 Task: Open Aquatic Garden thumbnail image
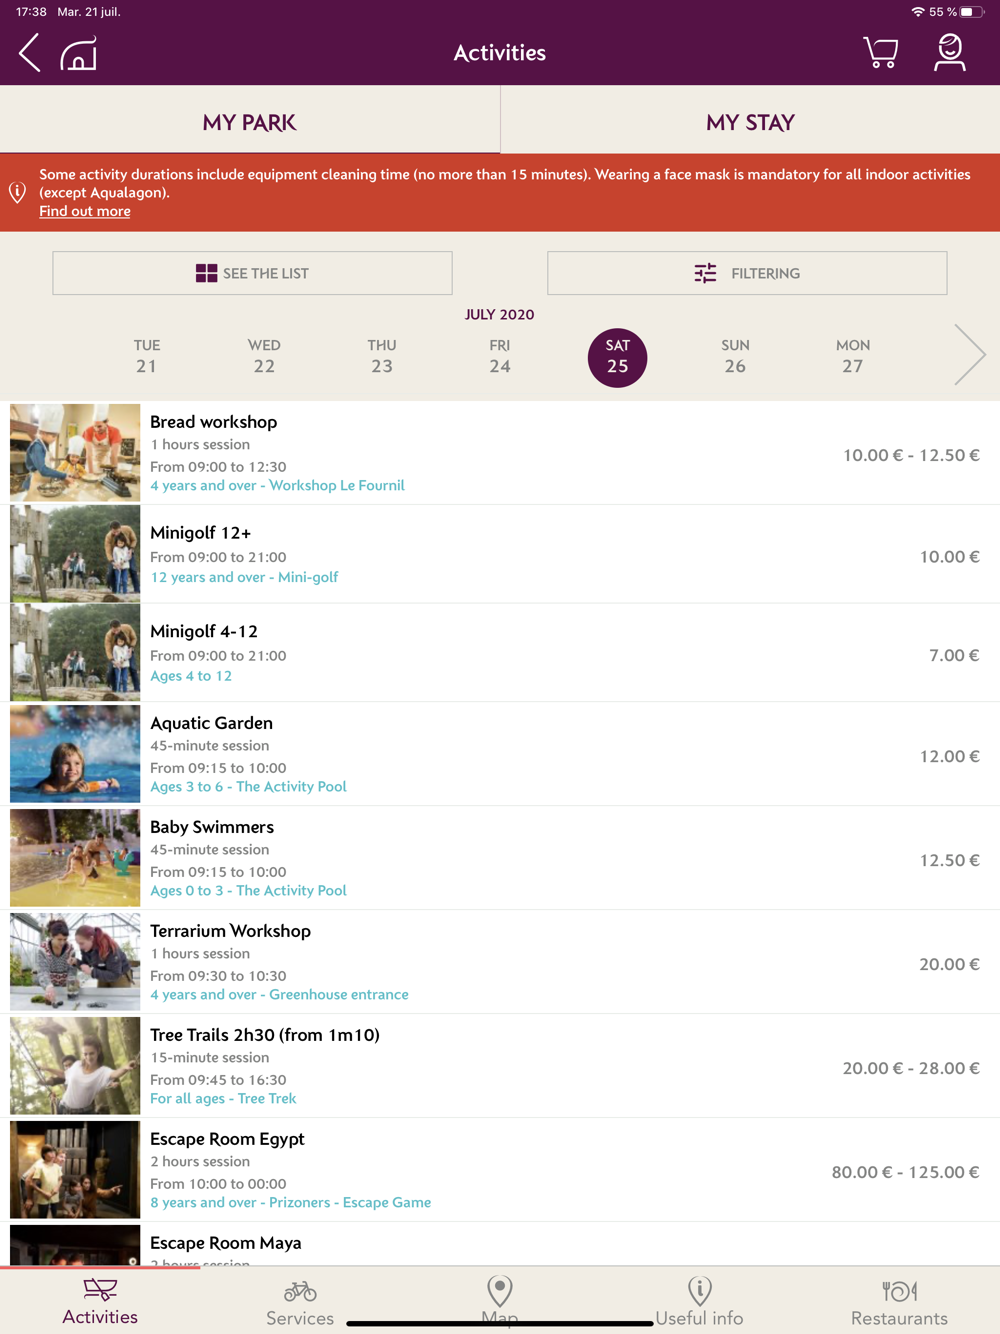(x=75, y=754)
